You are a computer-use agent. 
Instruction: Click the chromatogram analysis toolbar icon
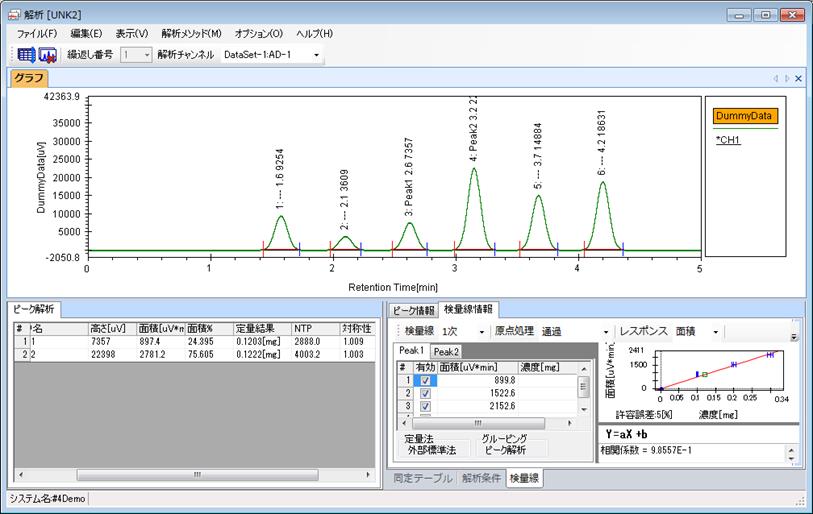pos(47,55)
